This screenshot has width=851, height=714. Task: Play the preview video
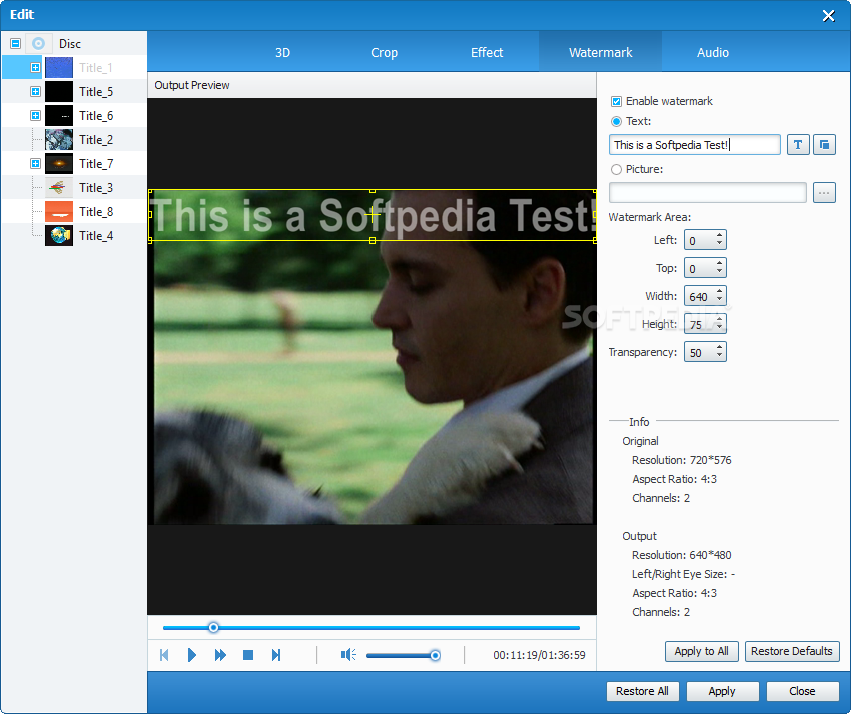pyautogui.click(x=192, y=655)
